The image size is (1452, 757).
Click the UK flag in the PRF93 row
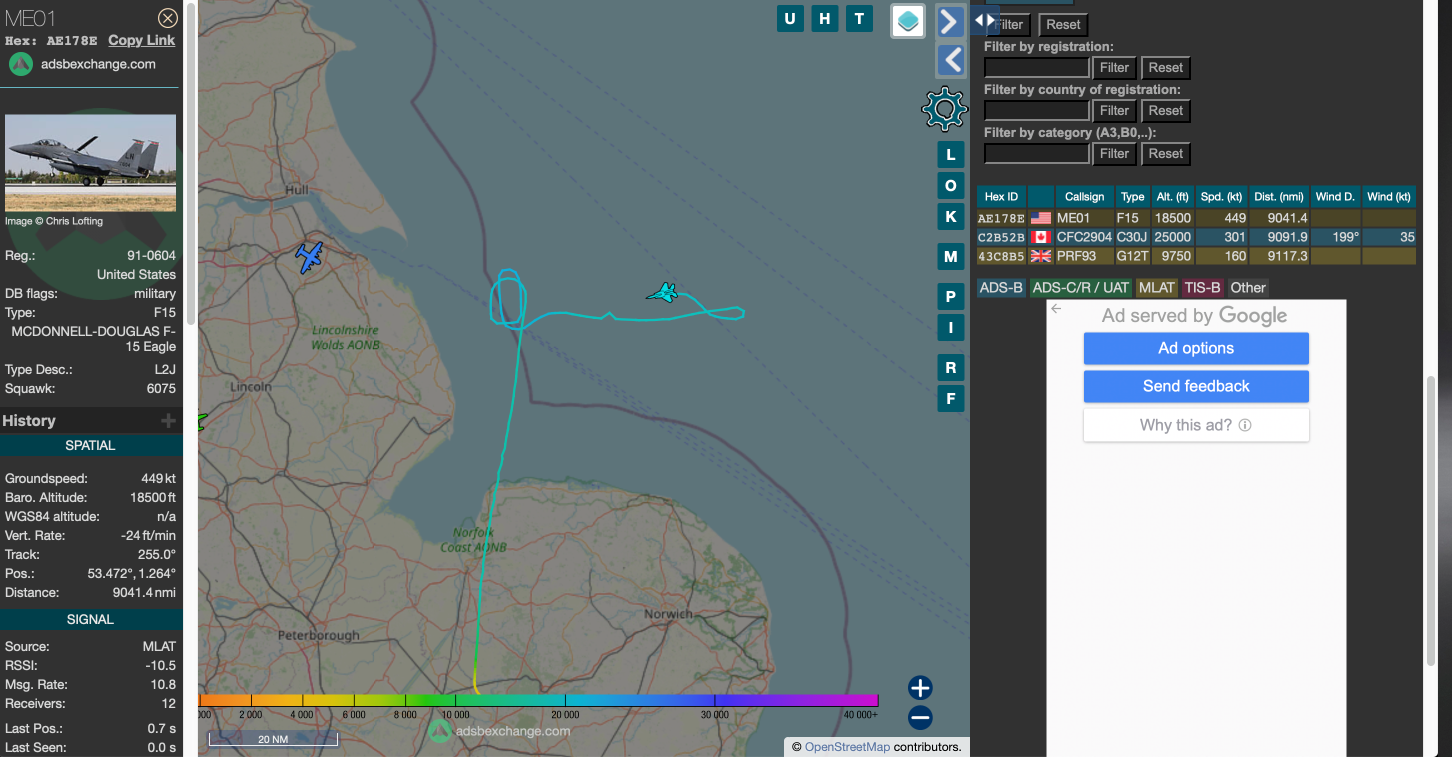tap(1041, 256)
